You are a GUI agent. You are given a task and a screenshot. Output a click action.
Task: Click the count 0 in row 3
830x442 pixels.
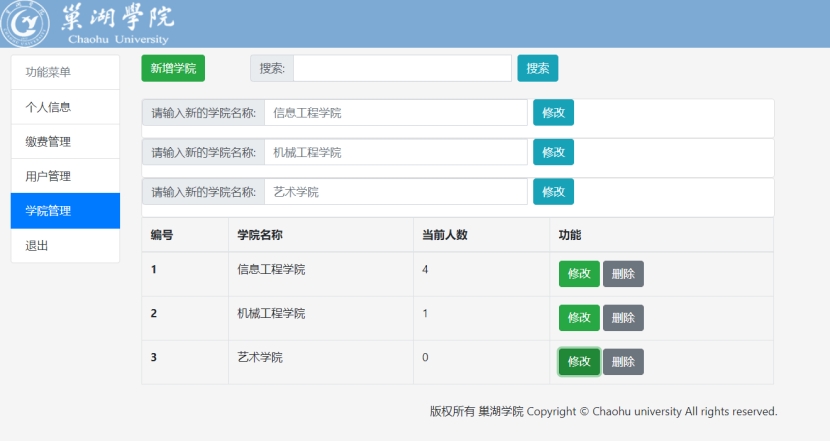point(425,357)
